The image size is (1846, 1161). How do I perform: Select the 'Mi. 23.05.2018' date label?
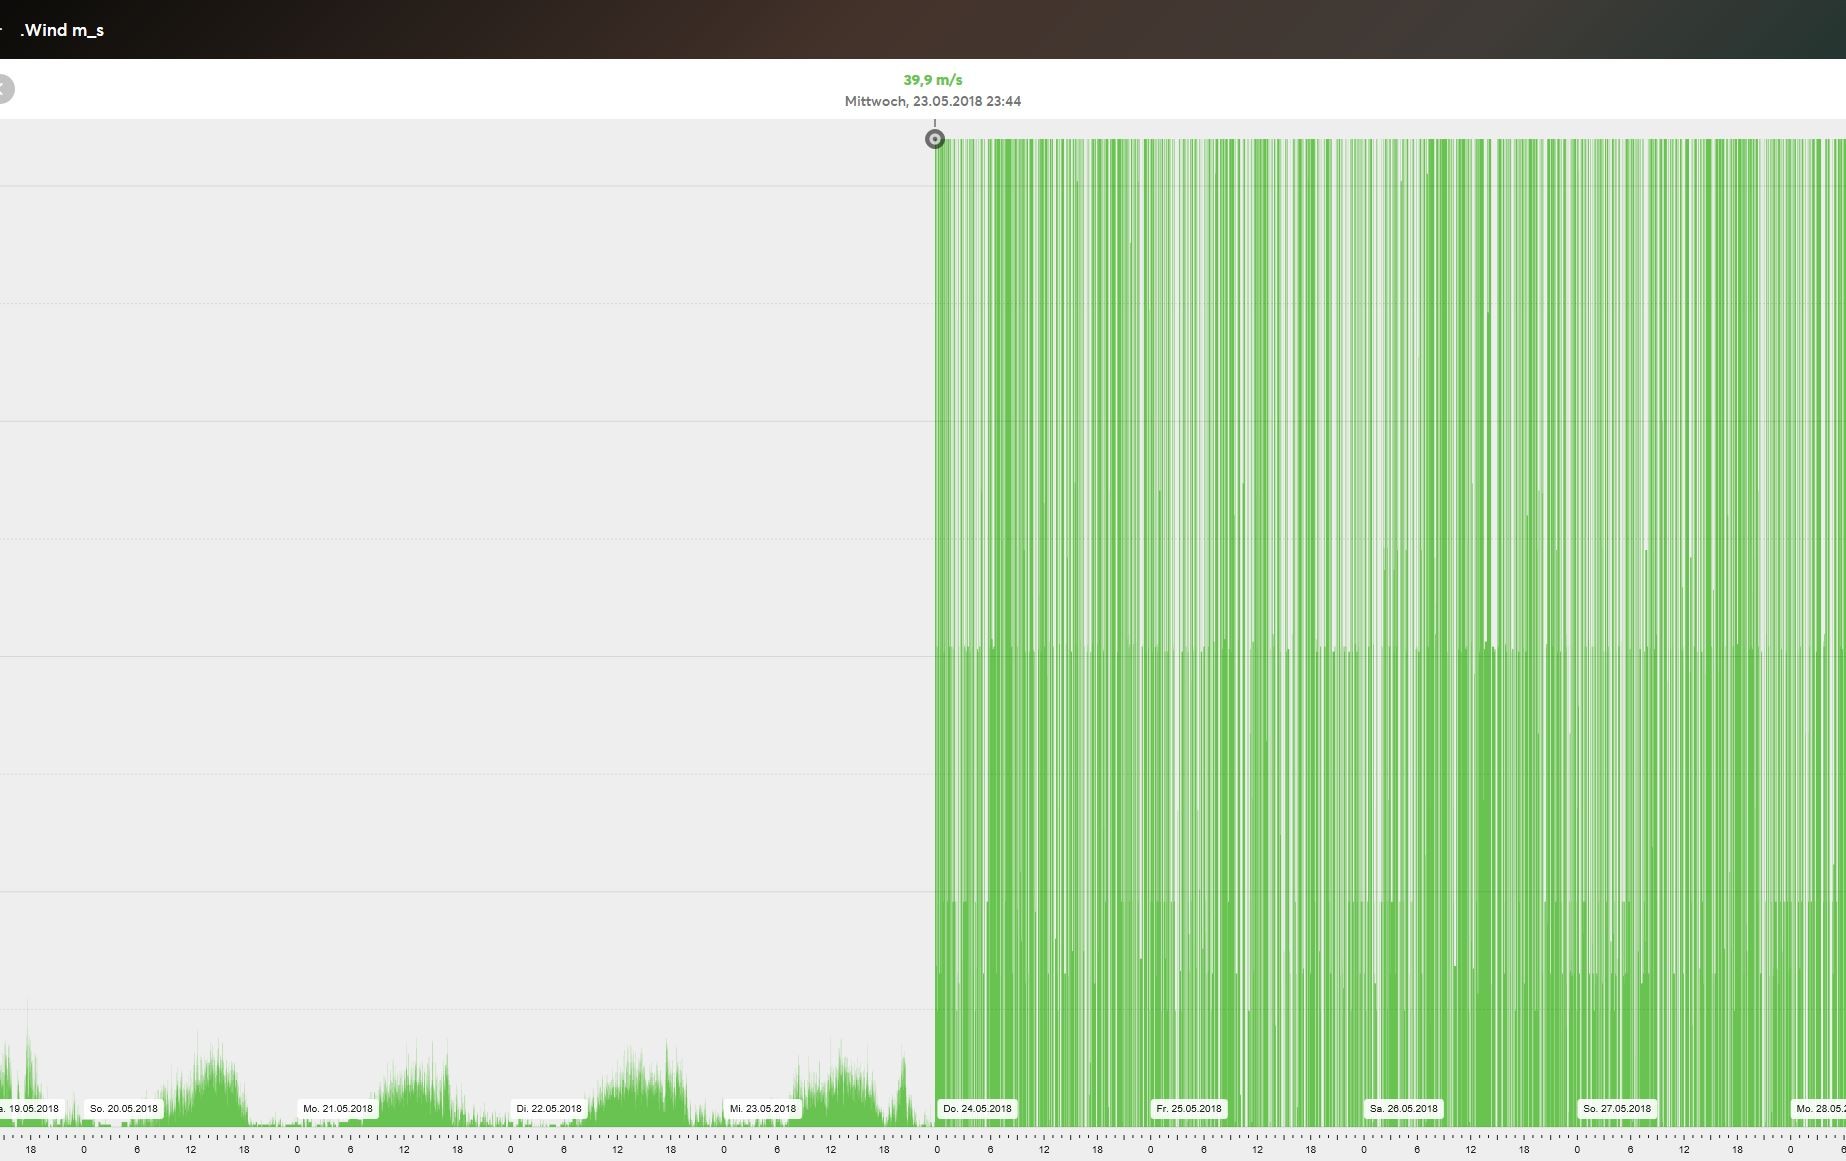point(763,1108)
